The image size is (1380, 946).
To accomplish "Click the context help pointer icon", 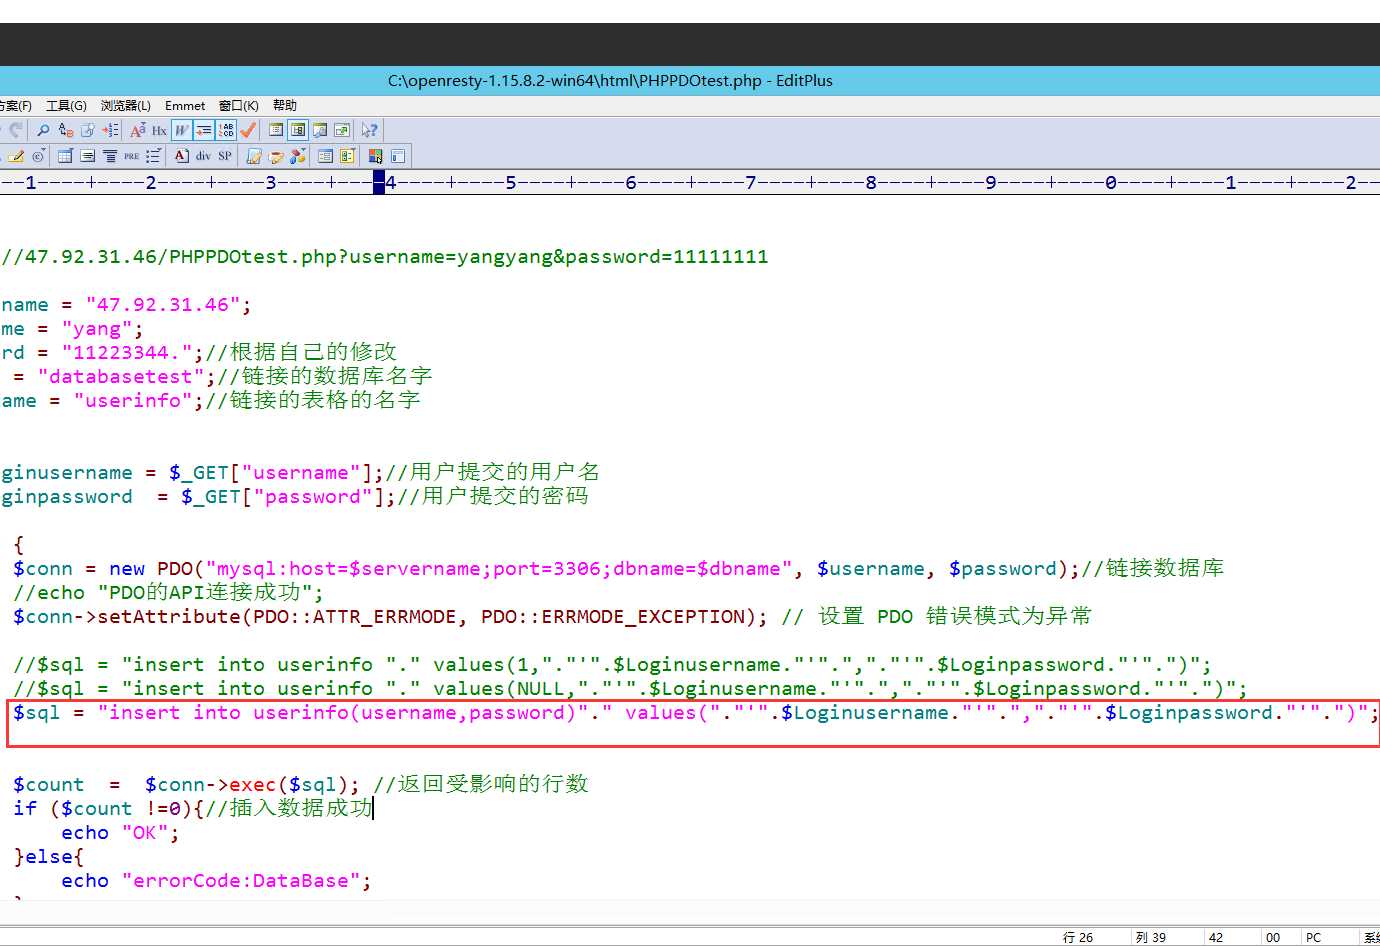I will 369,130.
